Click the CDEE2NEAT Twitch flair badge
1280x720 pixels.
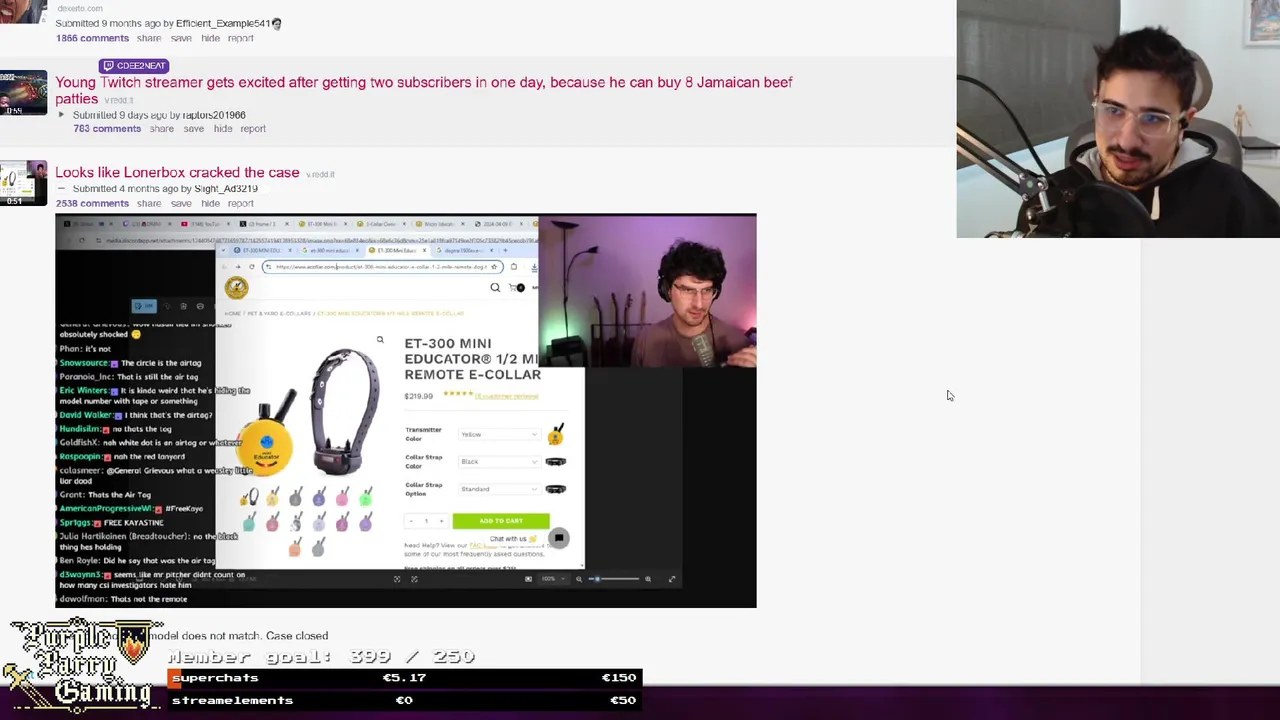point(134,66)
